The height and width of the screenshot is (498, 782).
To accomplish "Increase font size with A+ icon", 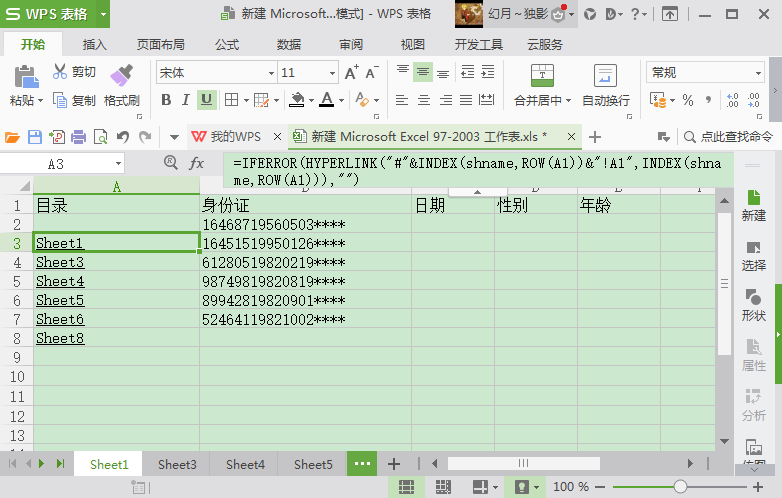I will (x=351, y=73).
